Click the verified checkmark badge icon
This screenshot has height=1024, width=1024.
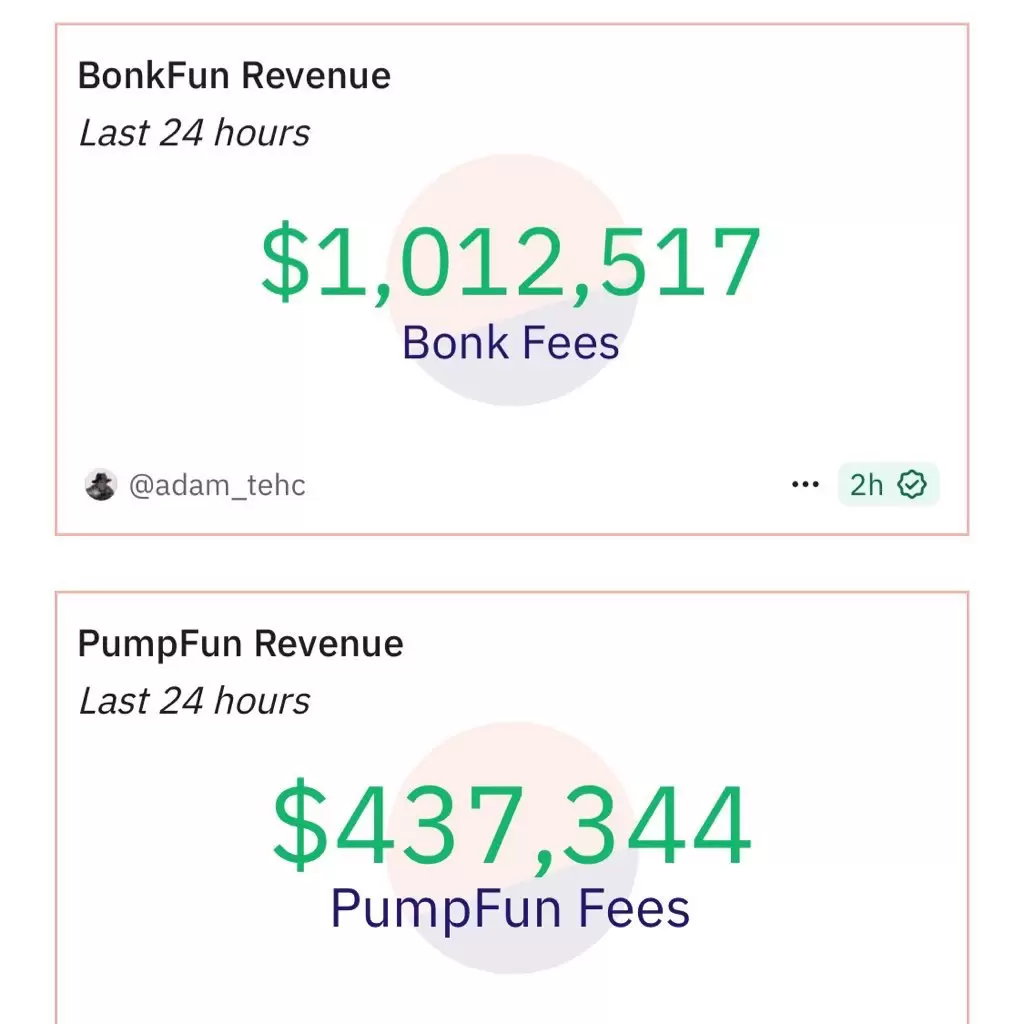(912, 485)
